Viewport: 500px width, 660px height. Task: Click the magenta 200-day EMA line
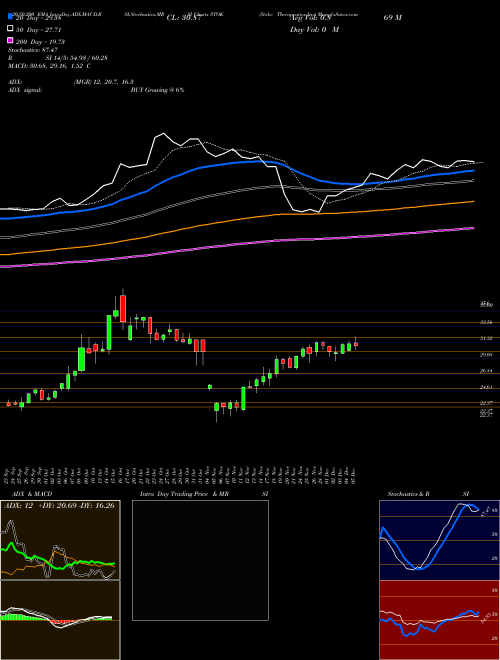236,245
